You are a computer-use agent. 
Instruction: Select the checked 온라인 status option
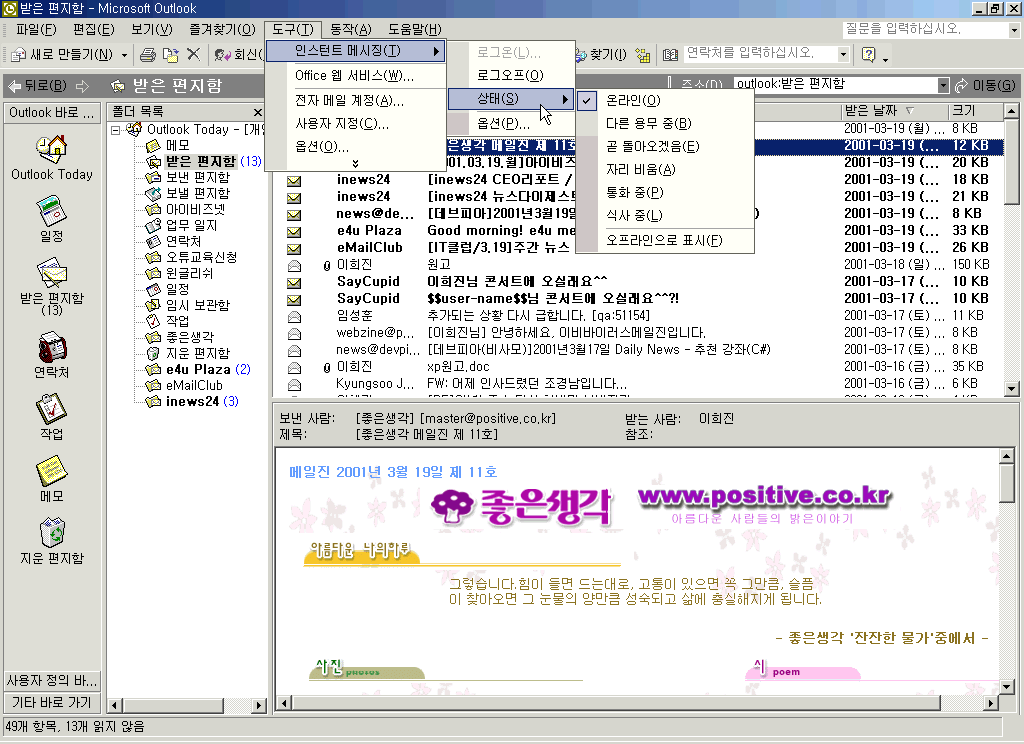point(633,101)
